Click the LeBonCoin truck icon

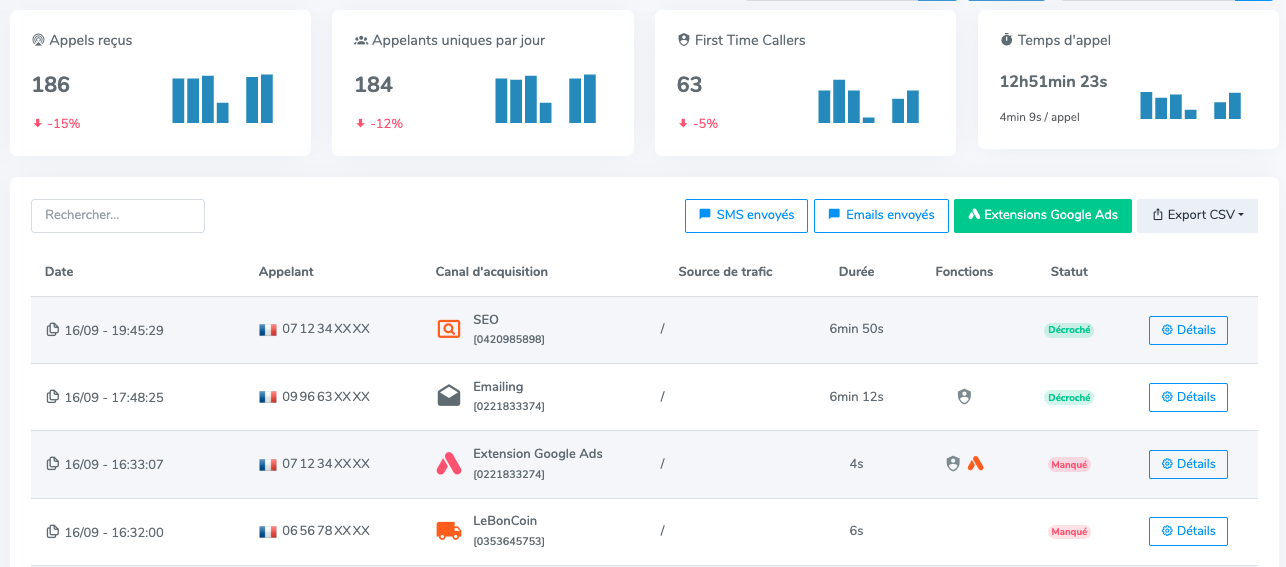click(x=449, y=531)
